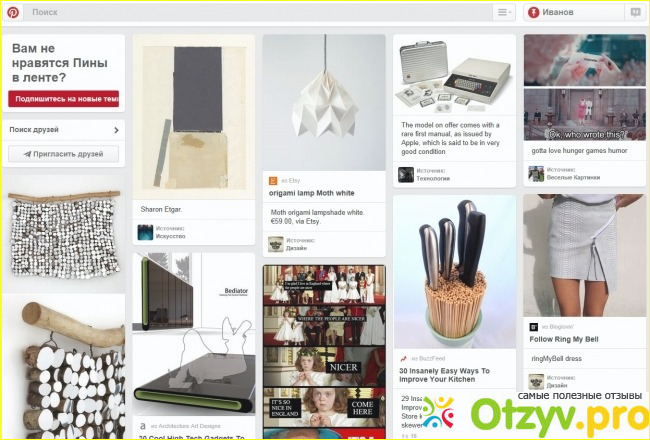Image resolution: width=650 pixels, height=440 pixels.
Task: Click the Искусство board avatar
Action: click(x=146, y=233)
